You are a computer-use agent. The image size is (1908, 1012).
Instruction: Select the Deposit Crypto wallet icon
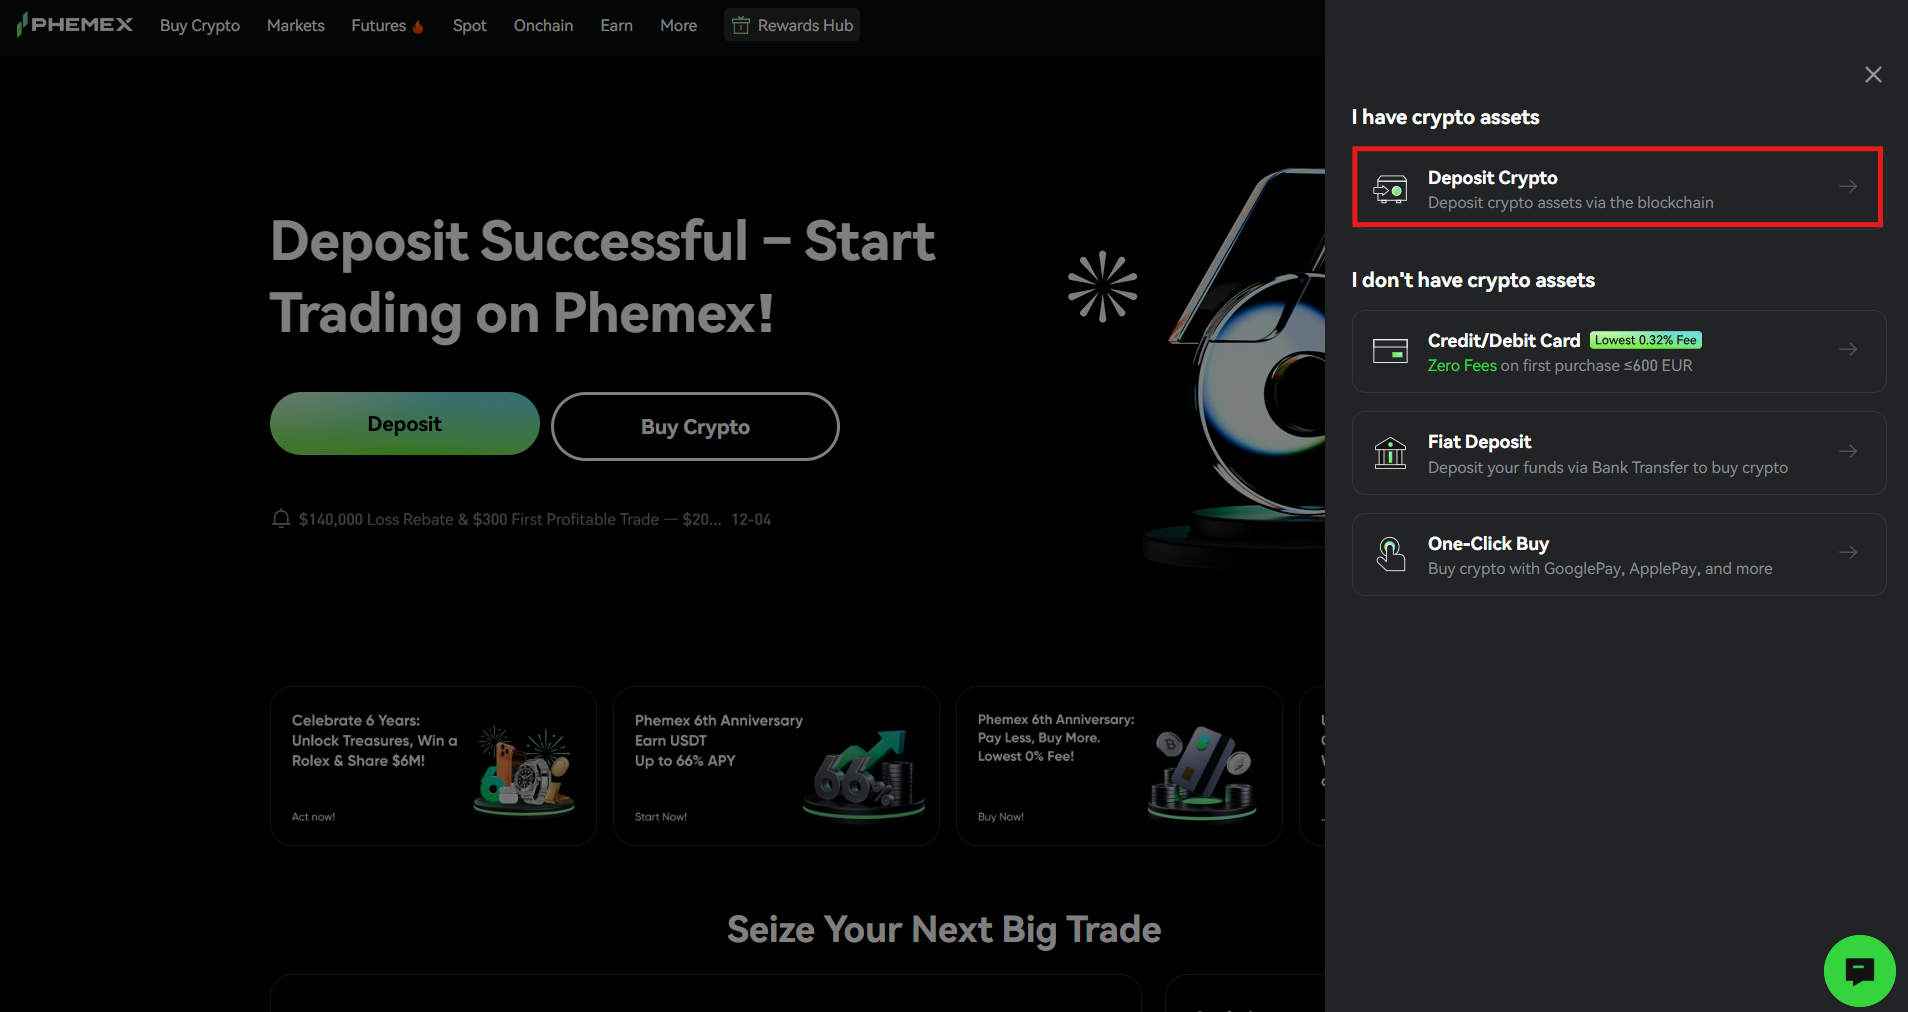tap(1391, 187)
